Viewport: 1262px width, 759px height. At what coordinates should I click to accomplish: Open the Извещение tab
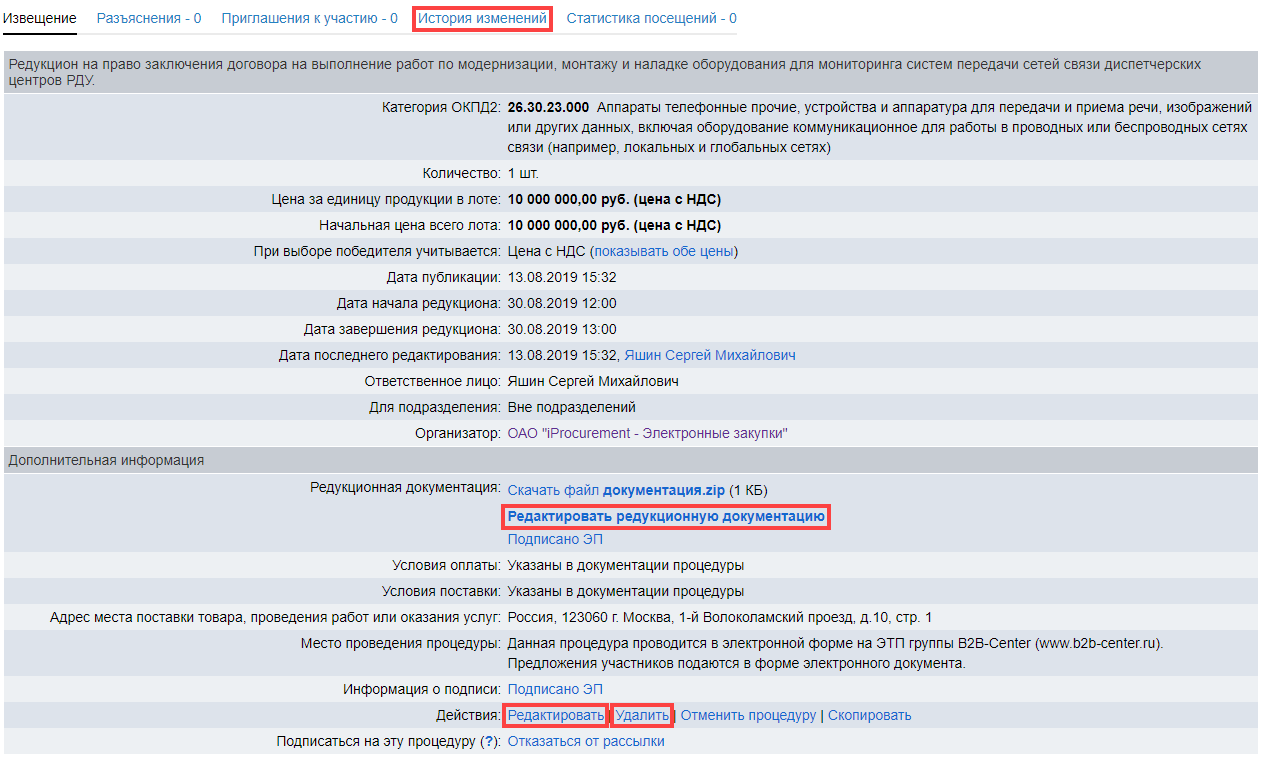pyautogui.click(x=40, y=18)
